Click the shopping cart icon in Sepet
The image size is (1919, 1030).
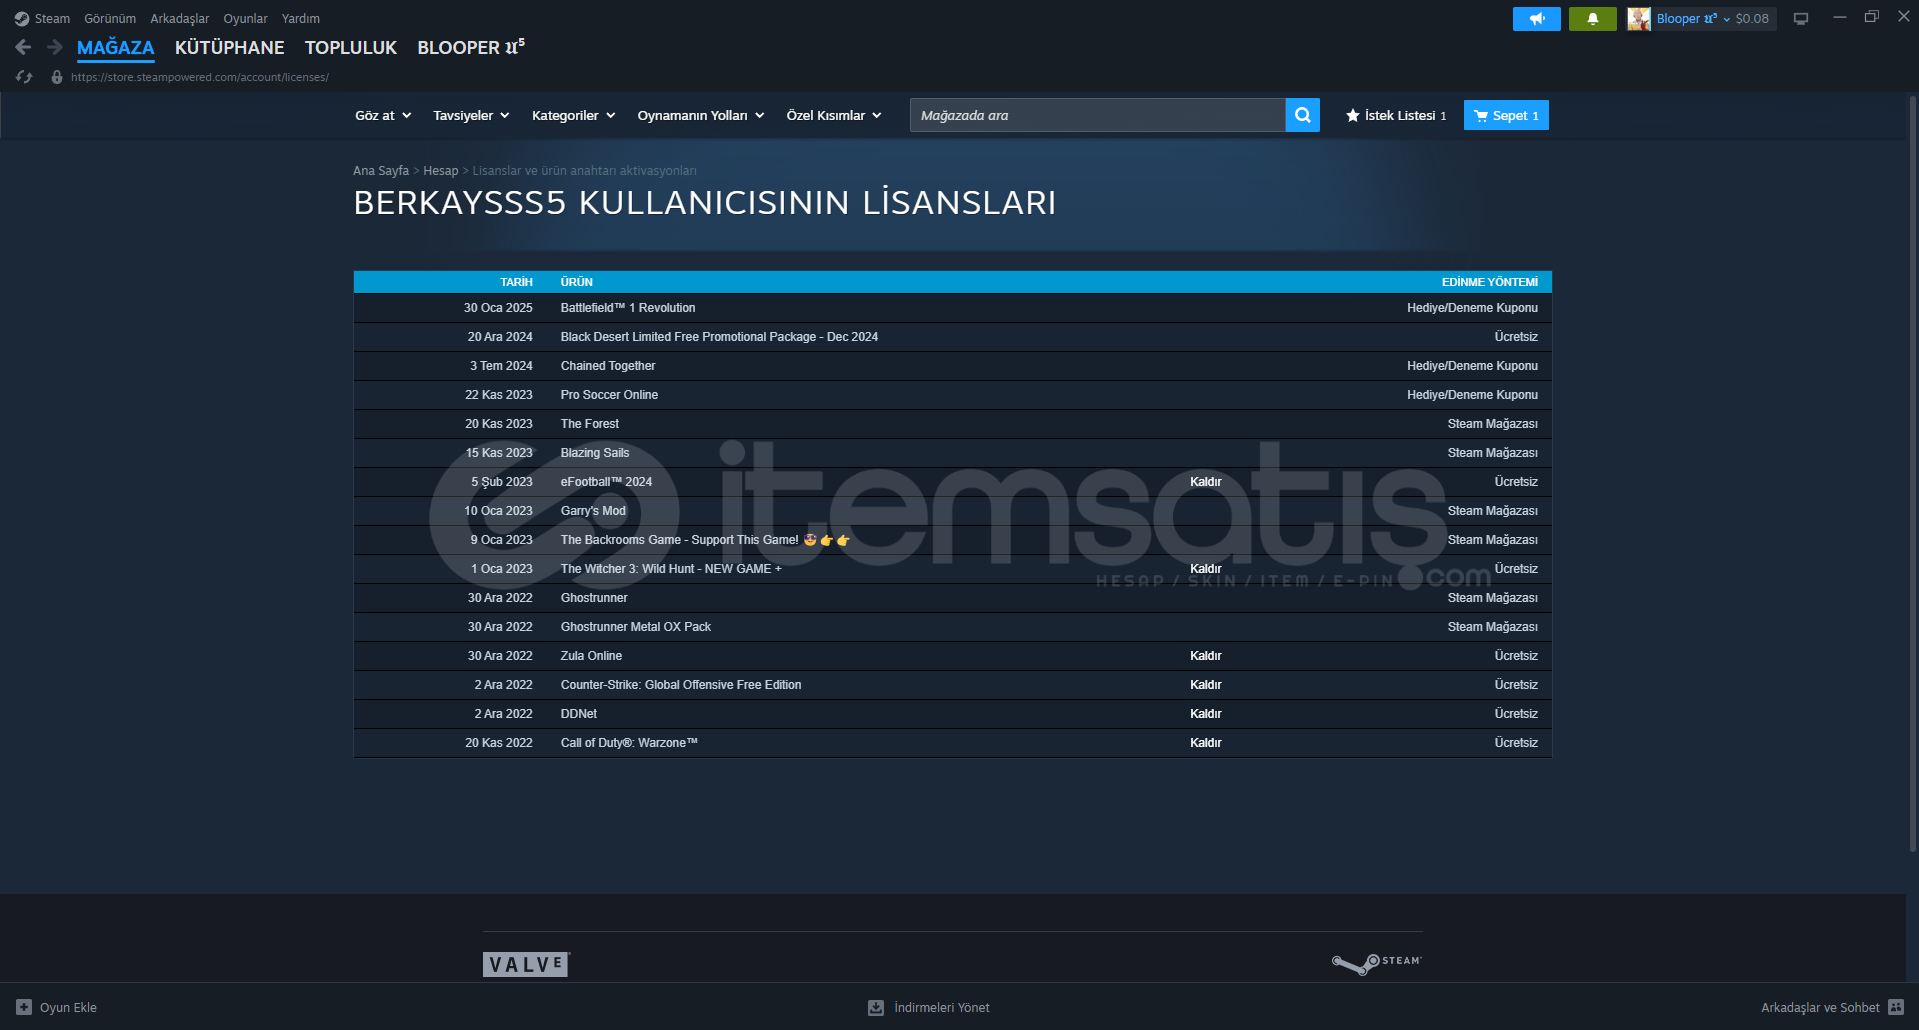coord(1481,116)
